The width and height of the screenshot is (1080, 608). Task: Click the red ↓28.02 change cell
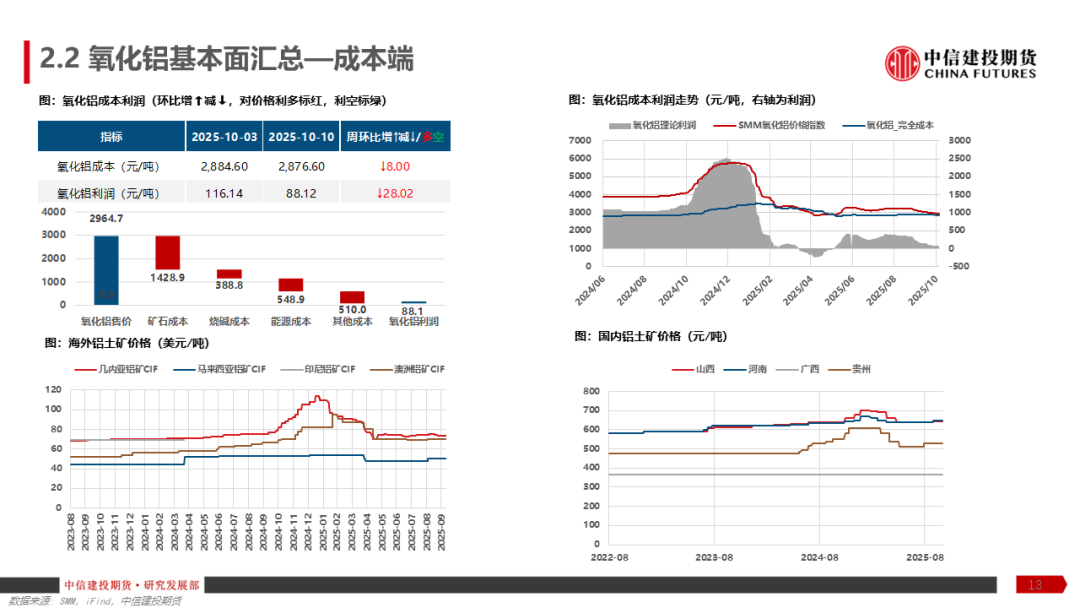[395, 193]
